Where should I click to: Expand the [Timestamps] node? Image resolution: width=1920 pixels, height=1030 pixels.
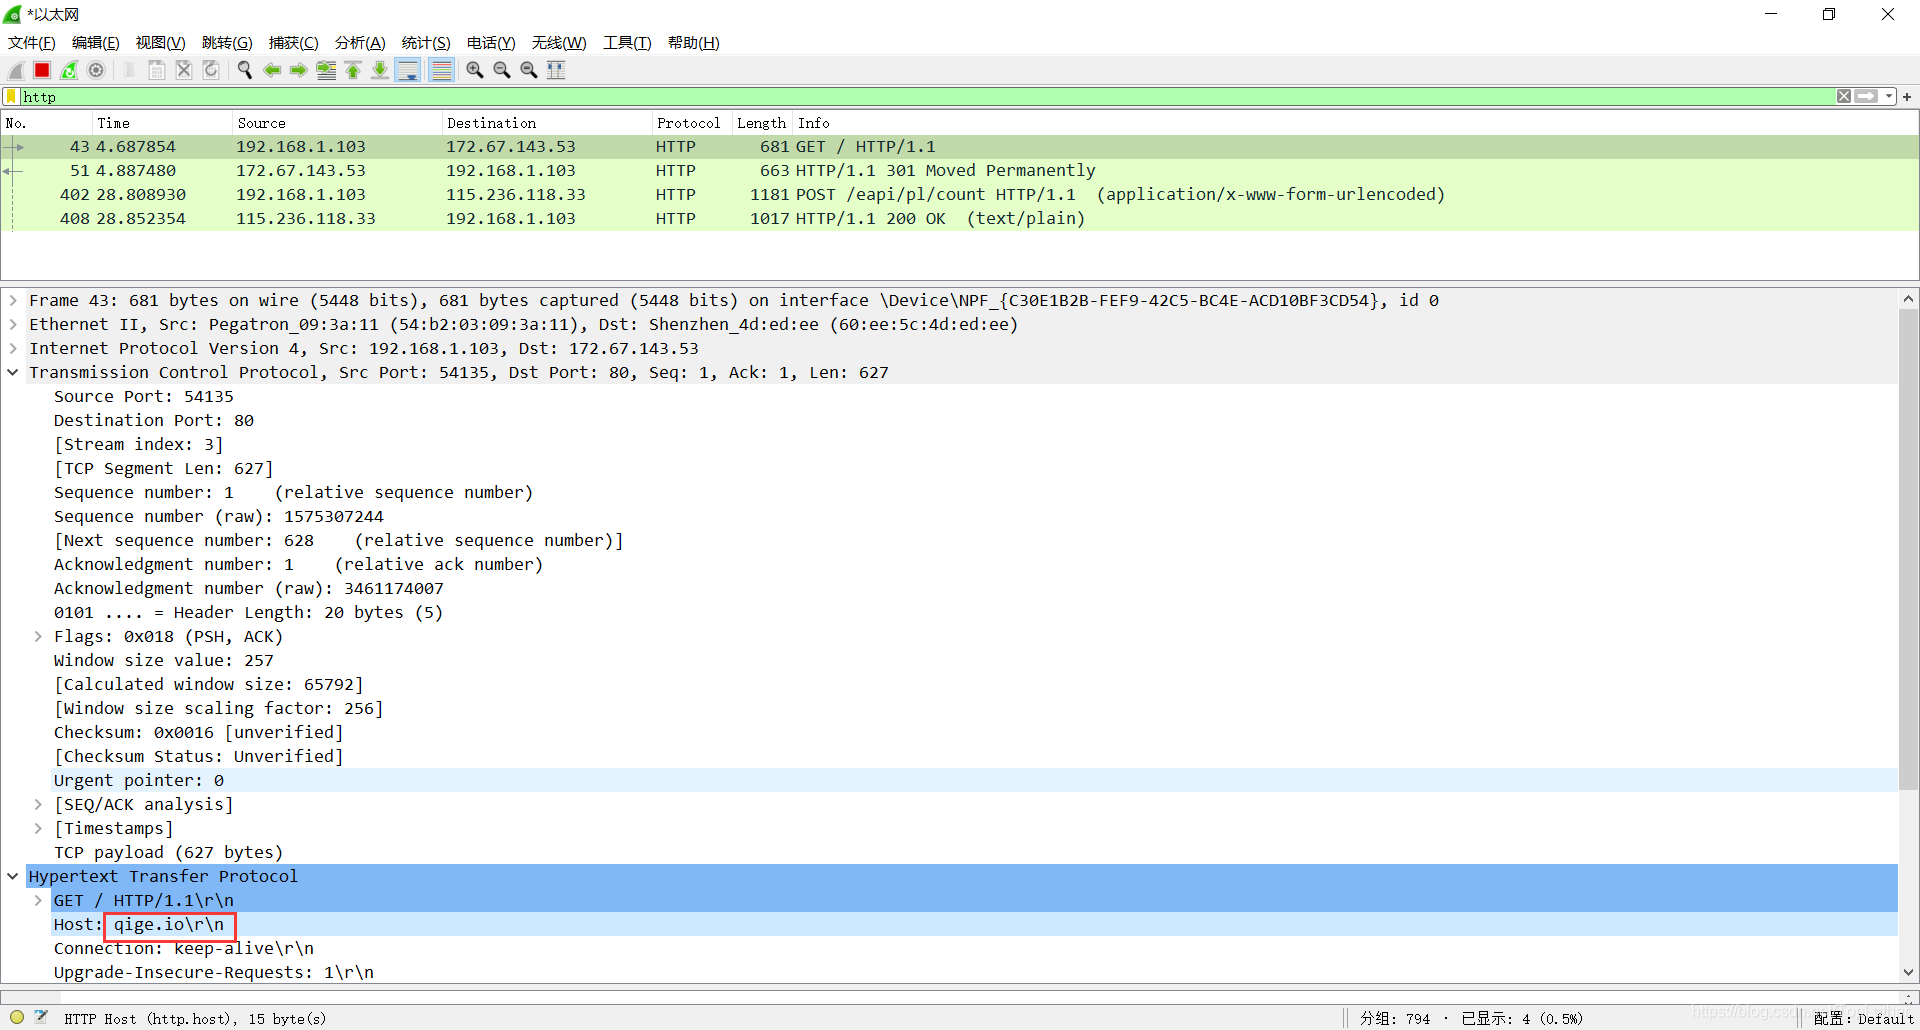click(x=38, y=828)
